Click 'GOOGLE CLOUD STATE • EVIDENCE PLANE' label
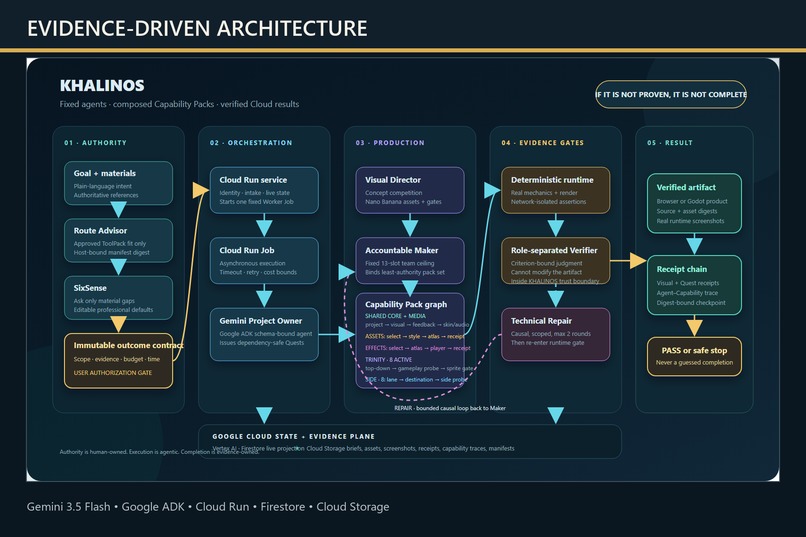This screenshot has height=537, width=806. click(x=294, y=436)
